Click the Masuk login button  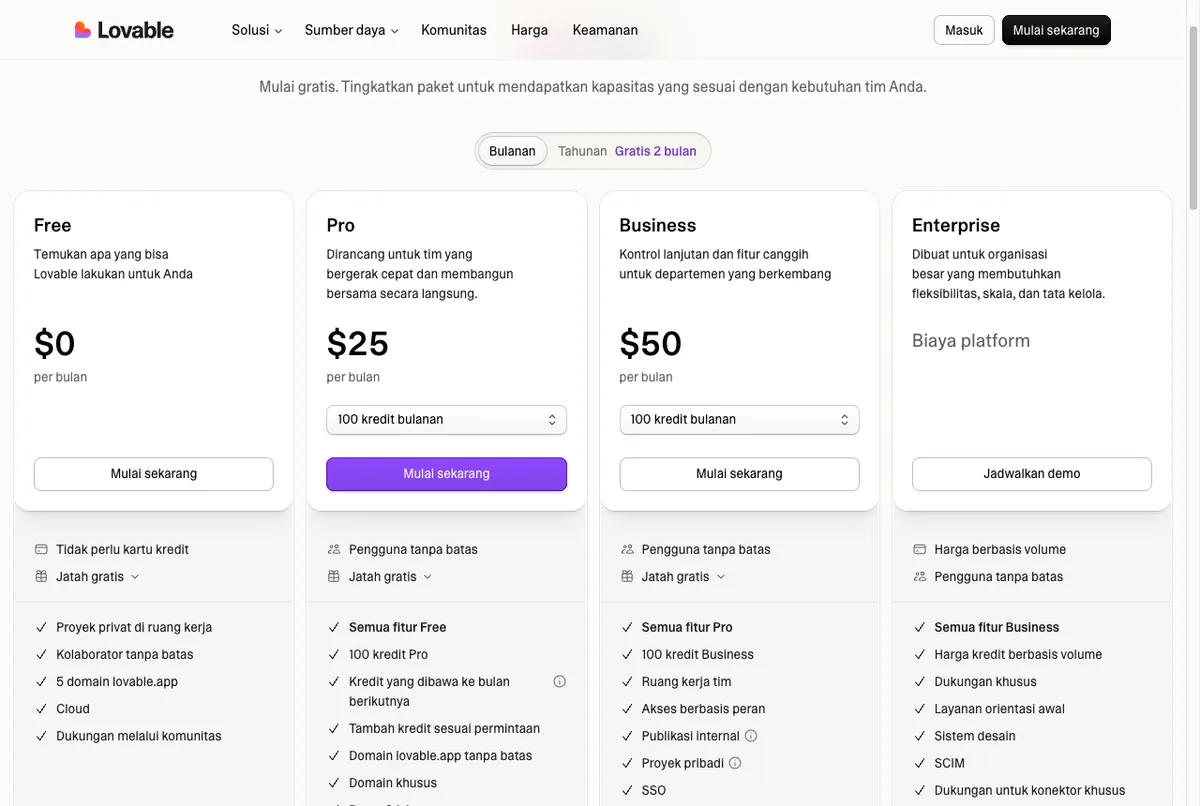[x=964, y=30]
